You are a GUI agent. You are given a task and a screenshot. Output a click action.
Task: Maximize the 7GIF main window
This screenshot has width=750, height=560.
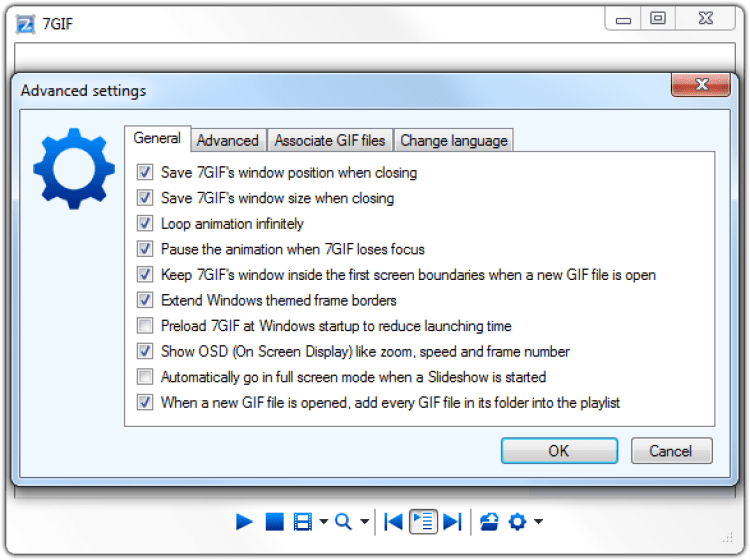pyautogui.click(x=658, y=19)
